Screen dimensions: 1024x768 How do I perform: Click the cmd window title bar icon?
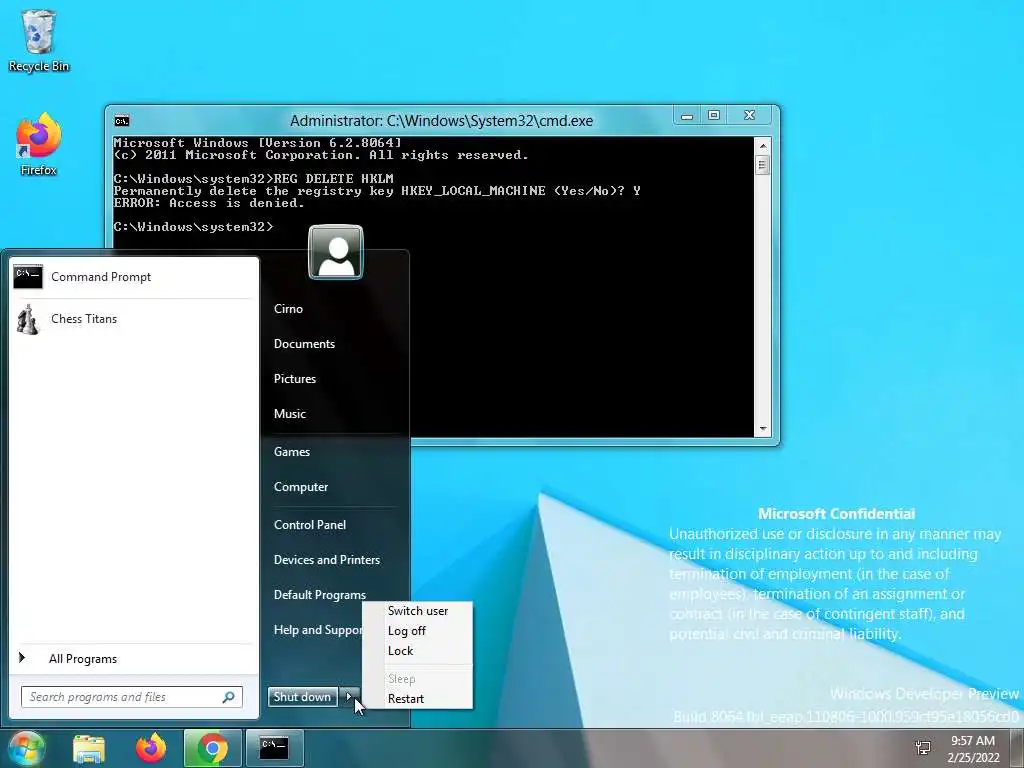(122, 121)
